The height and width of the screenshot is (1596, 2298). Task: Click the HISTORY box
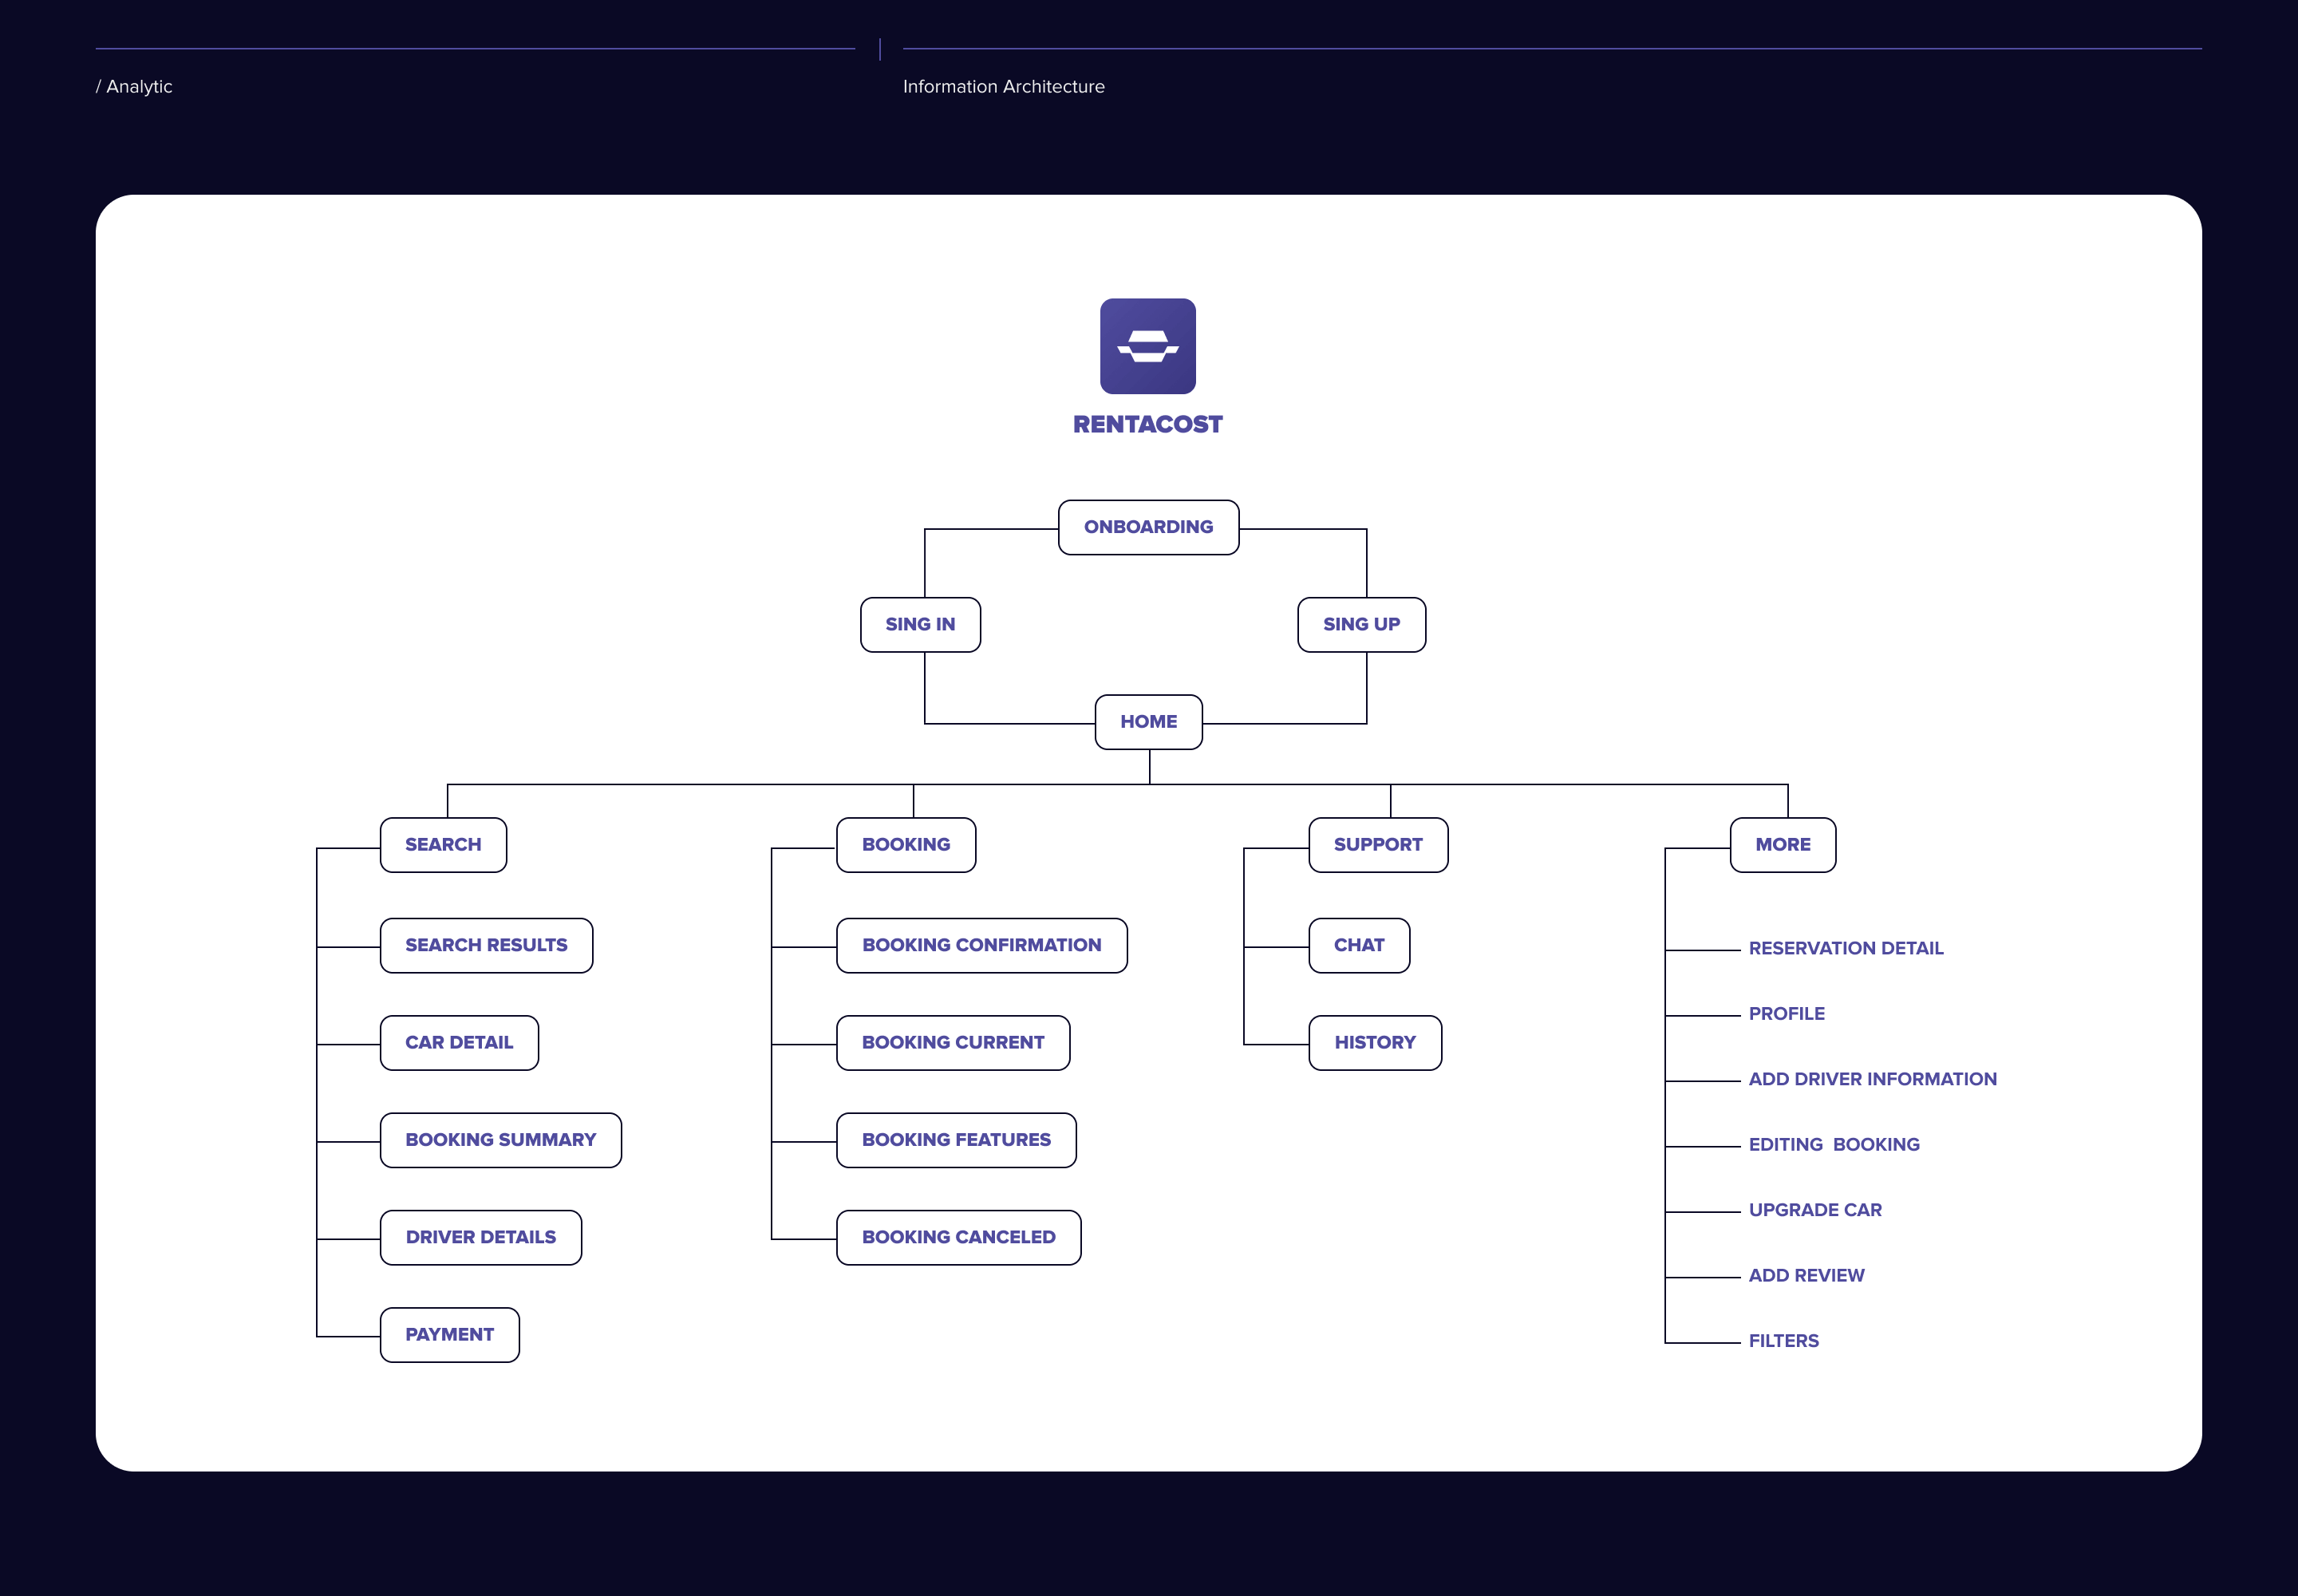(1374, 1042)
